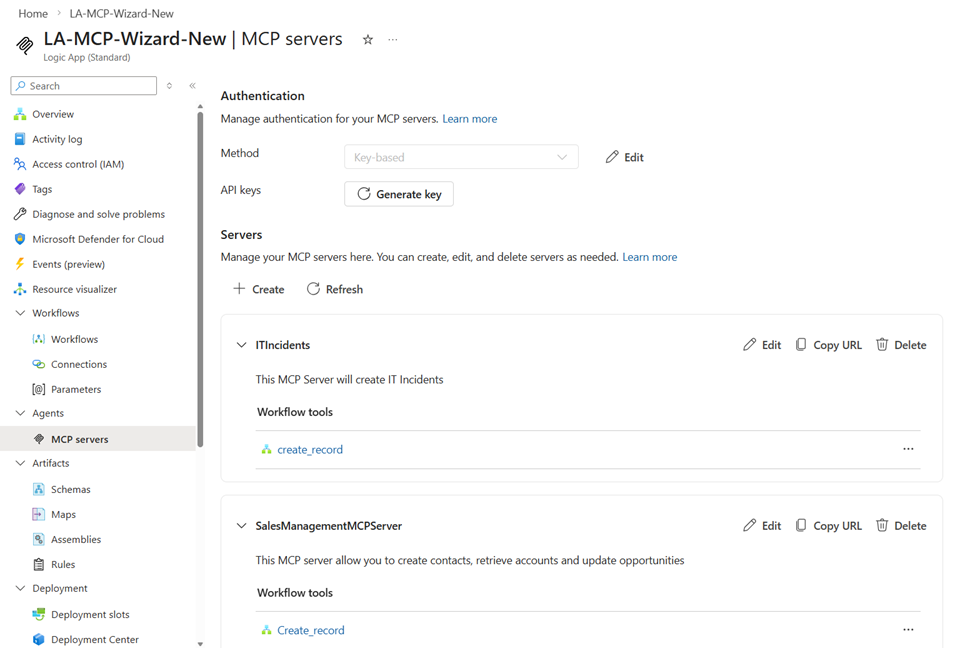
Task: Collapse the Workflows section in the sidebar
Action: pos(20,313)
